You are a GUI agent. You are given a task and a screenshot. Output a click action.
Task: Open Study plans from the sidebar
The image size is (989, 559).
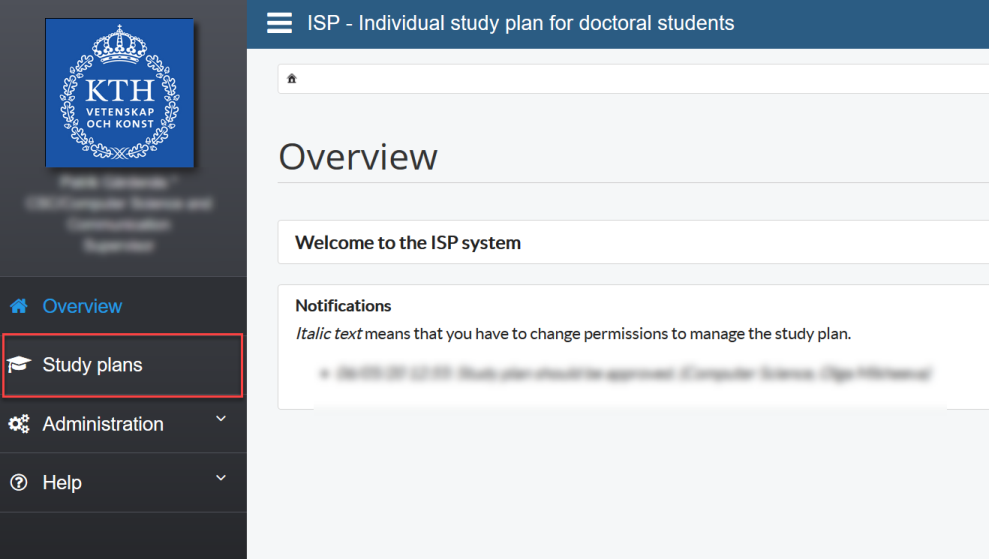[x=124, y=365]
